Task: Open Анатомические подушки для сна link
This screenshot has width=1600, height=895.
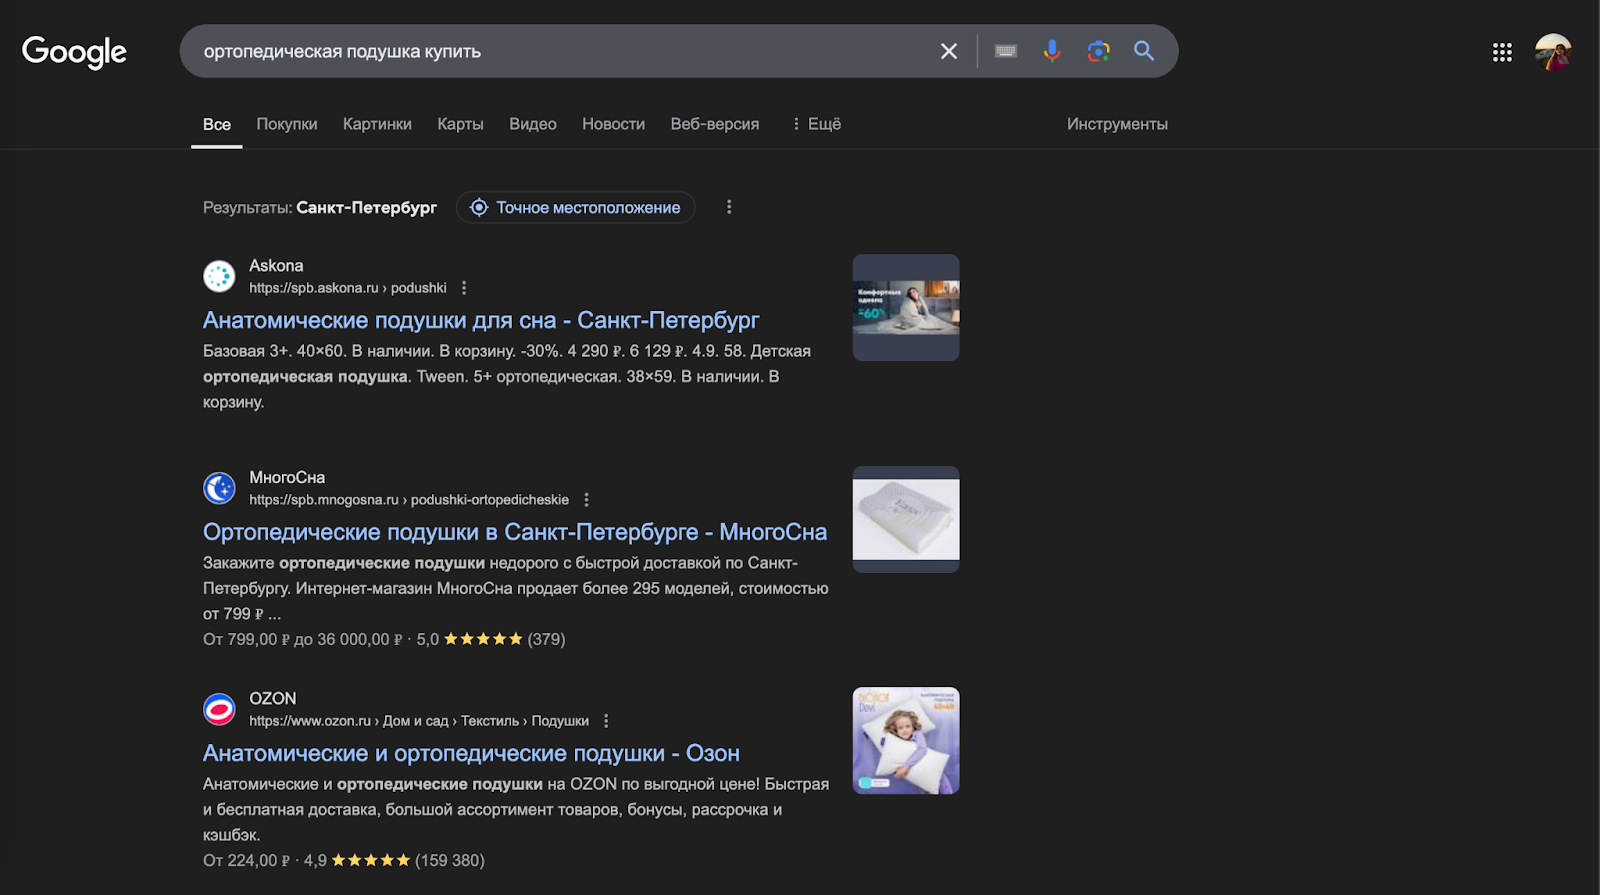Action: 481,320
